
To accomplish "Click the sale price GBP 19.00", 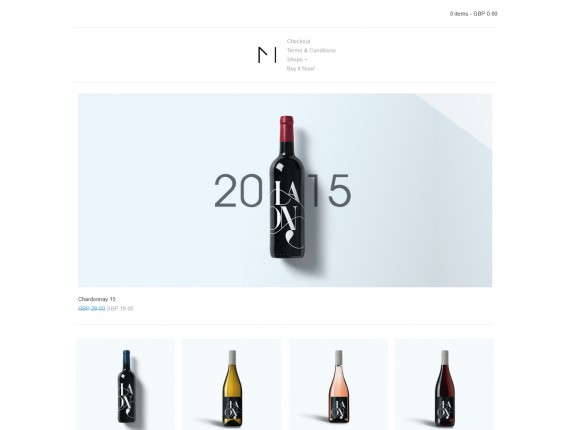I will [120, 309].
